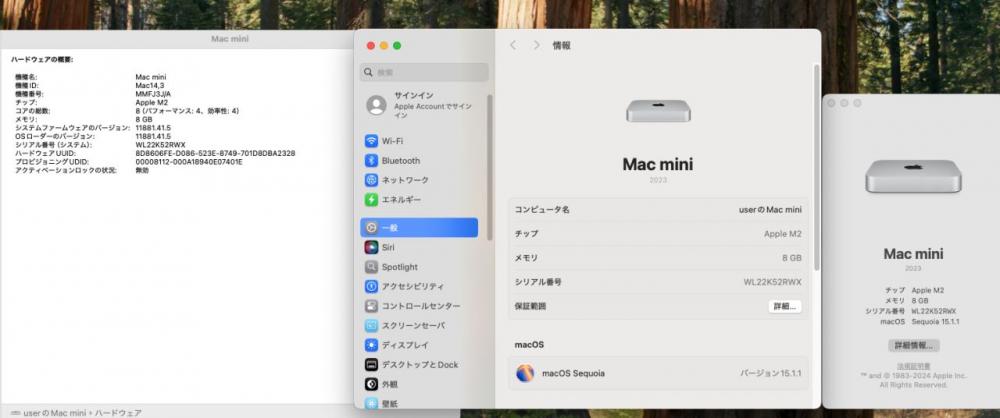Click the バージョン15.1.1 text

coord(770,373)
